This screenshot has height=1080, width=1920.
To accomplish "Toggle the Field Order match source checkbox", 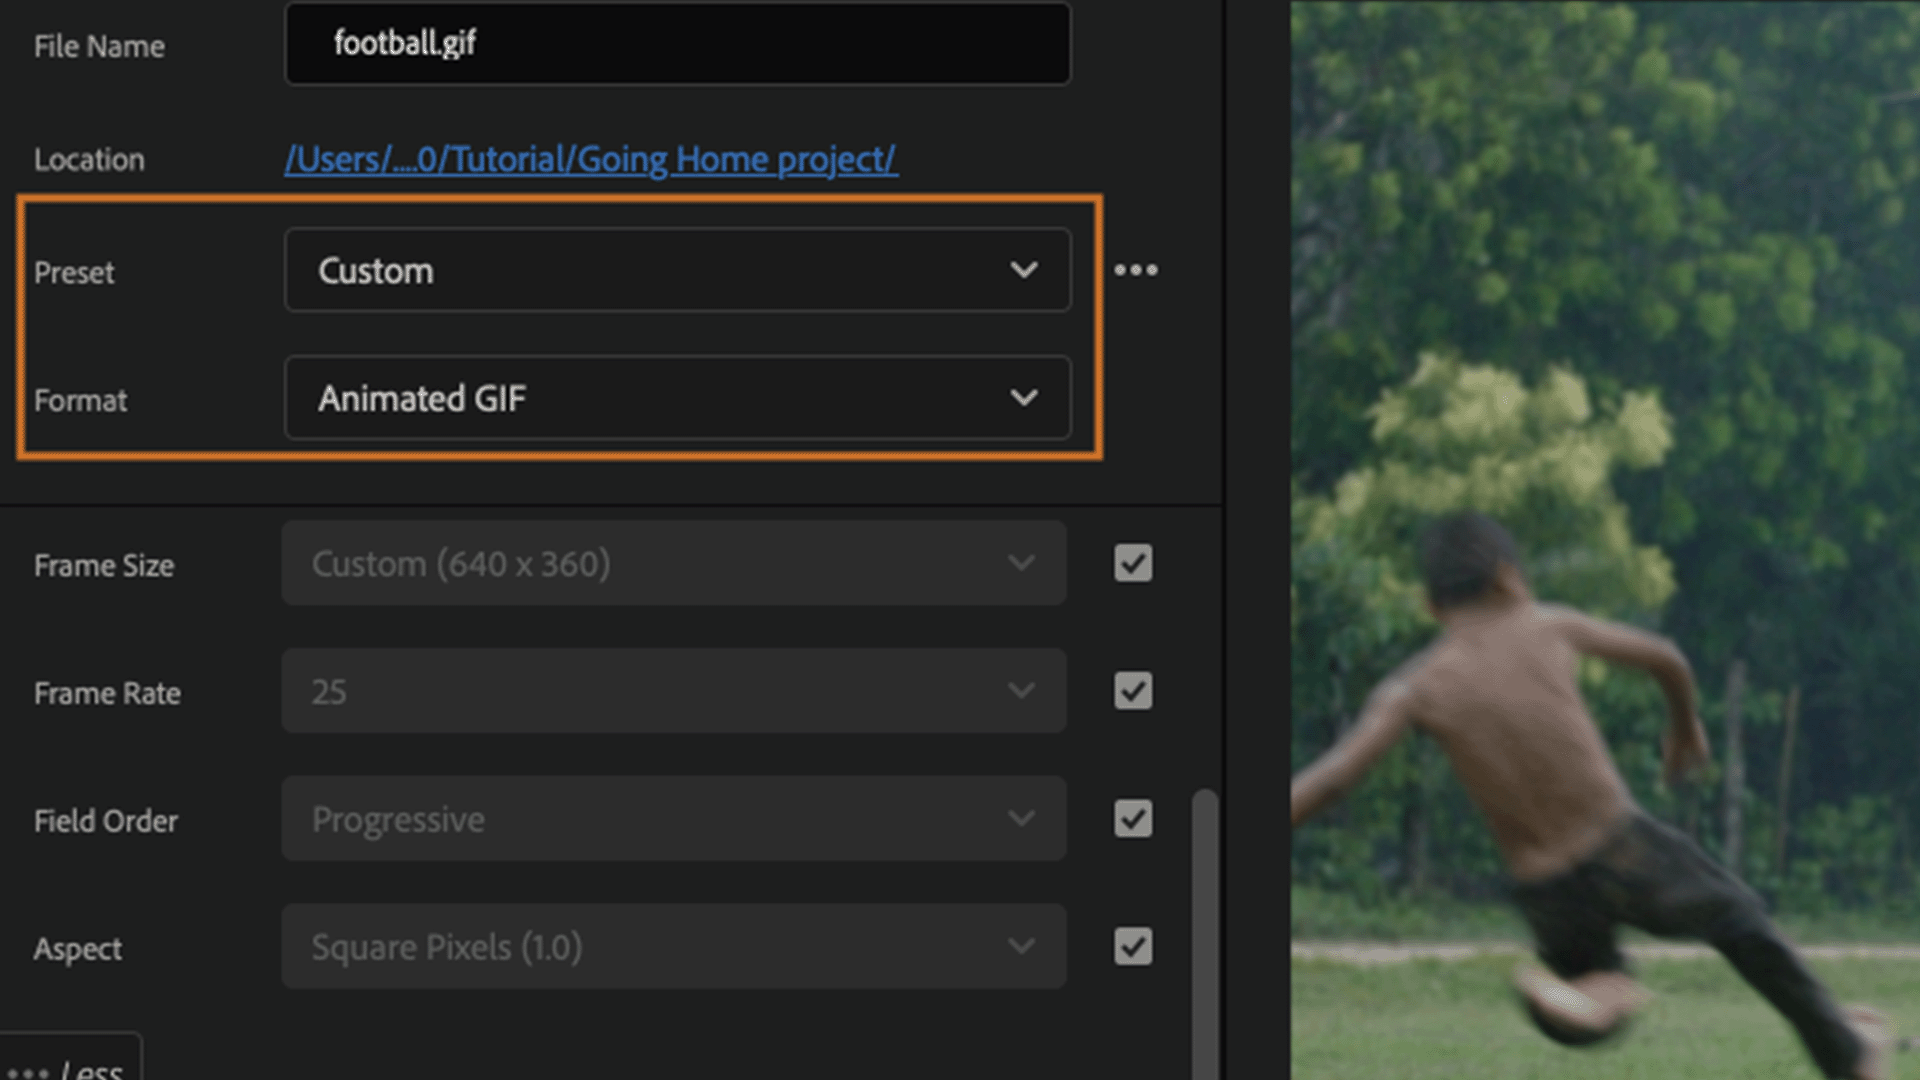I will 1133,819.
